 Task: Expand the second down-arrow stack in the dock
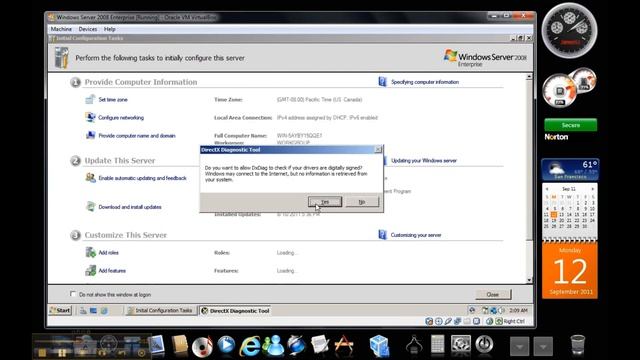coord(543,347)
